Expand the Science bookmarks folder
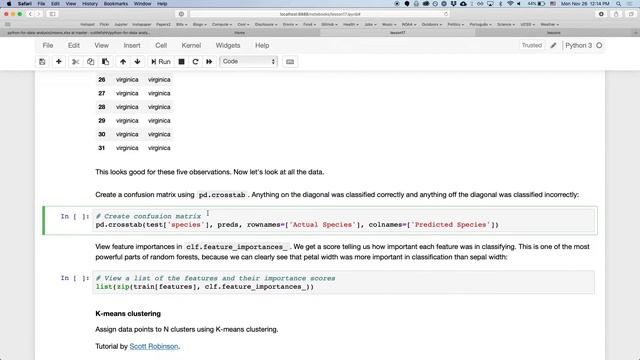Viewport: 640px width, 360px height. click(506, 24)
